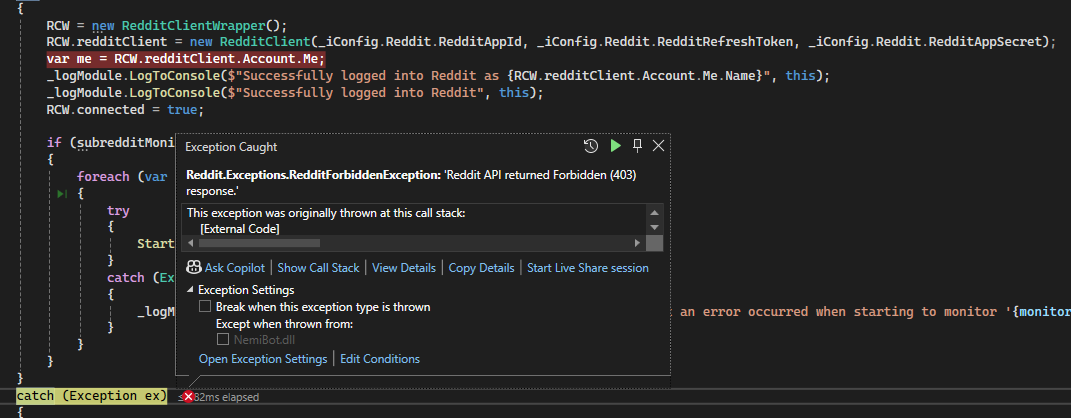
Task: Click the call stack horizontal scrollbar thumb
Action: coord(259,242)
